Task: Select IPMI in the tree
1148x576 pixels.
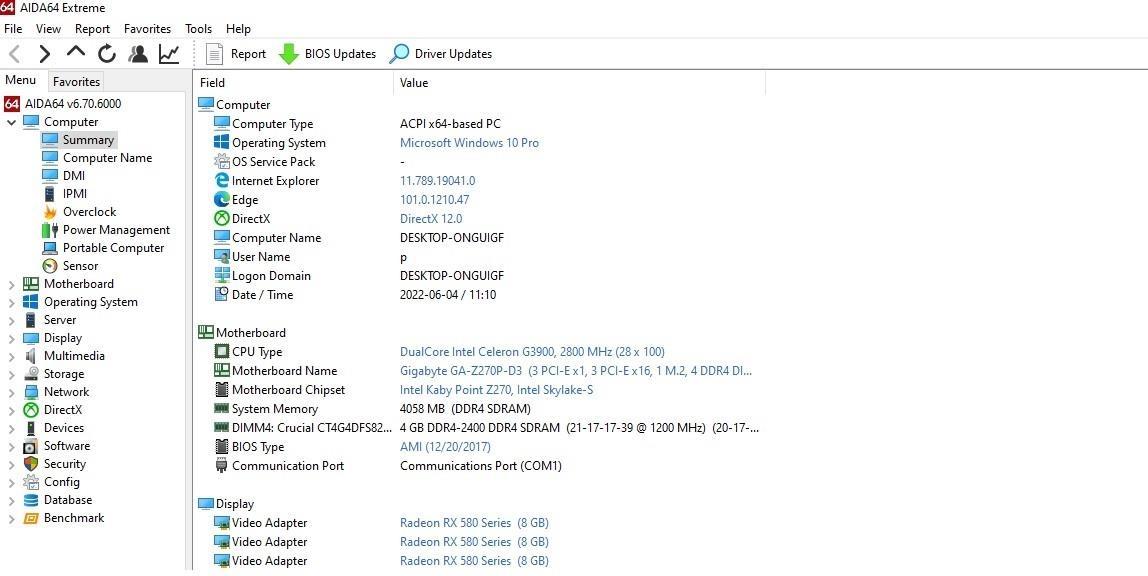Action: click(x=75, y=194)
